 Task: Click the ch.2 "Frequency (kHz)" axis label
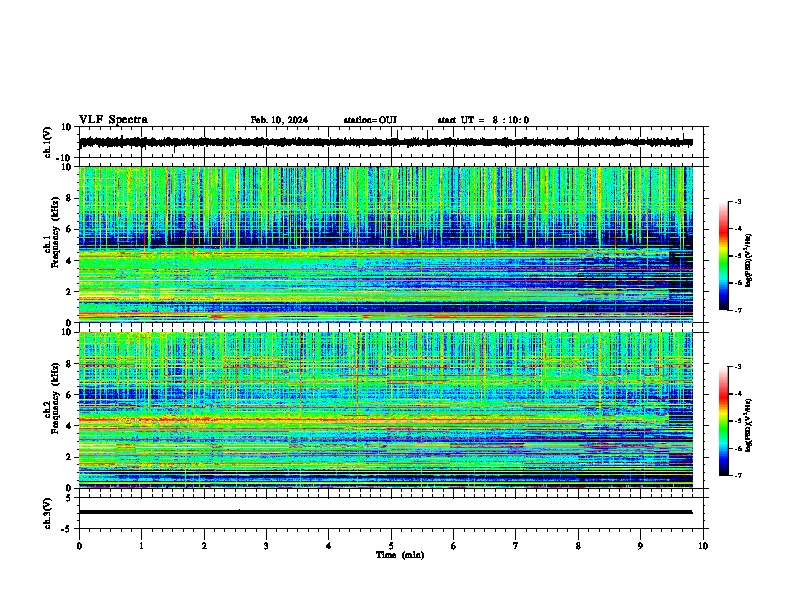pos(55,398)
